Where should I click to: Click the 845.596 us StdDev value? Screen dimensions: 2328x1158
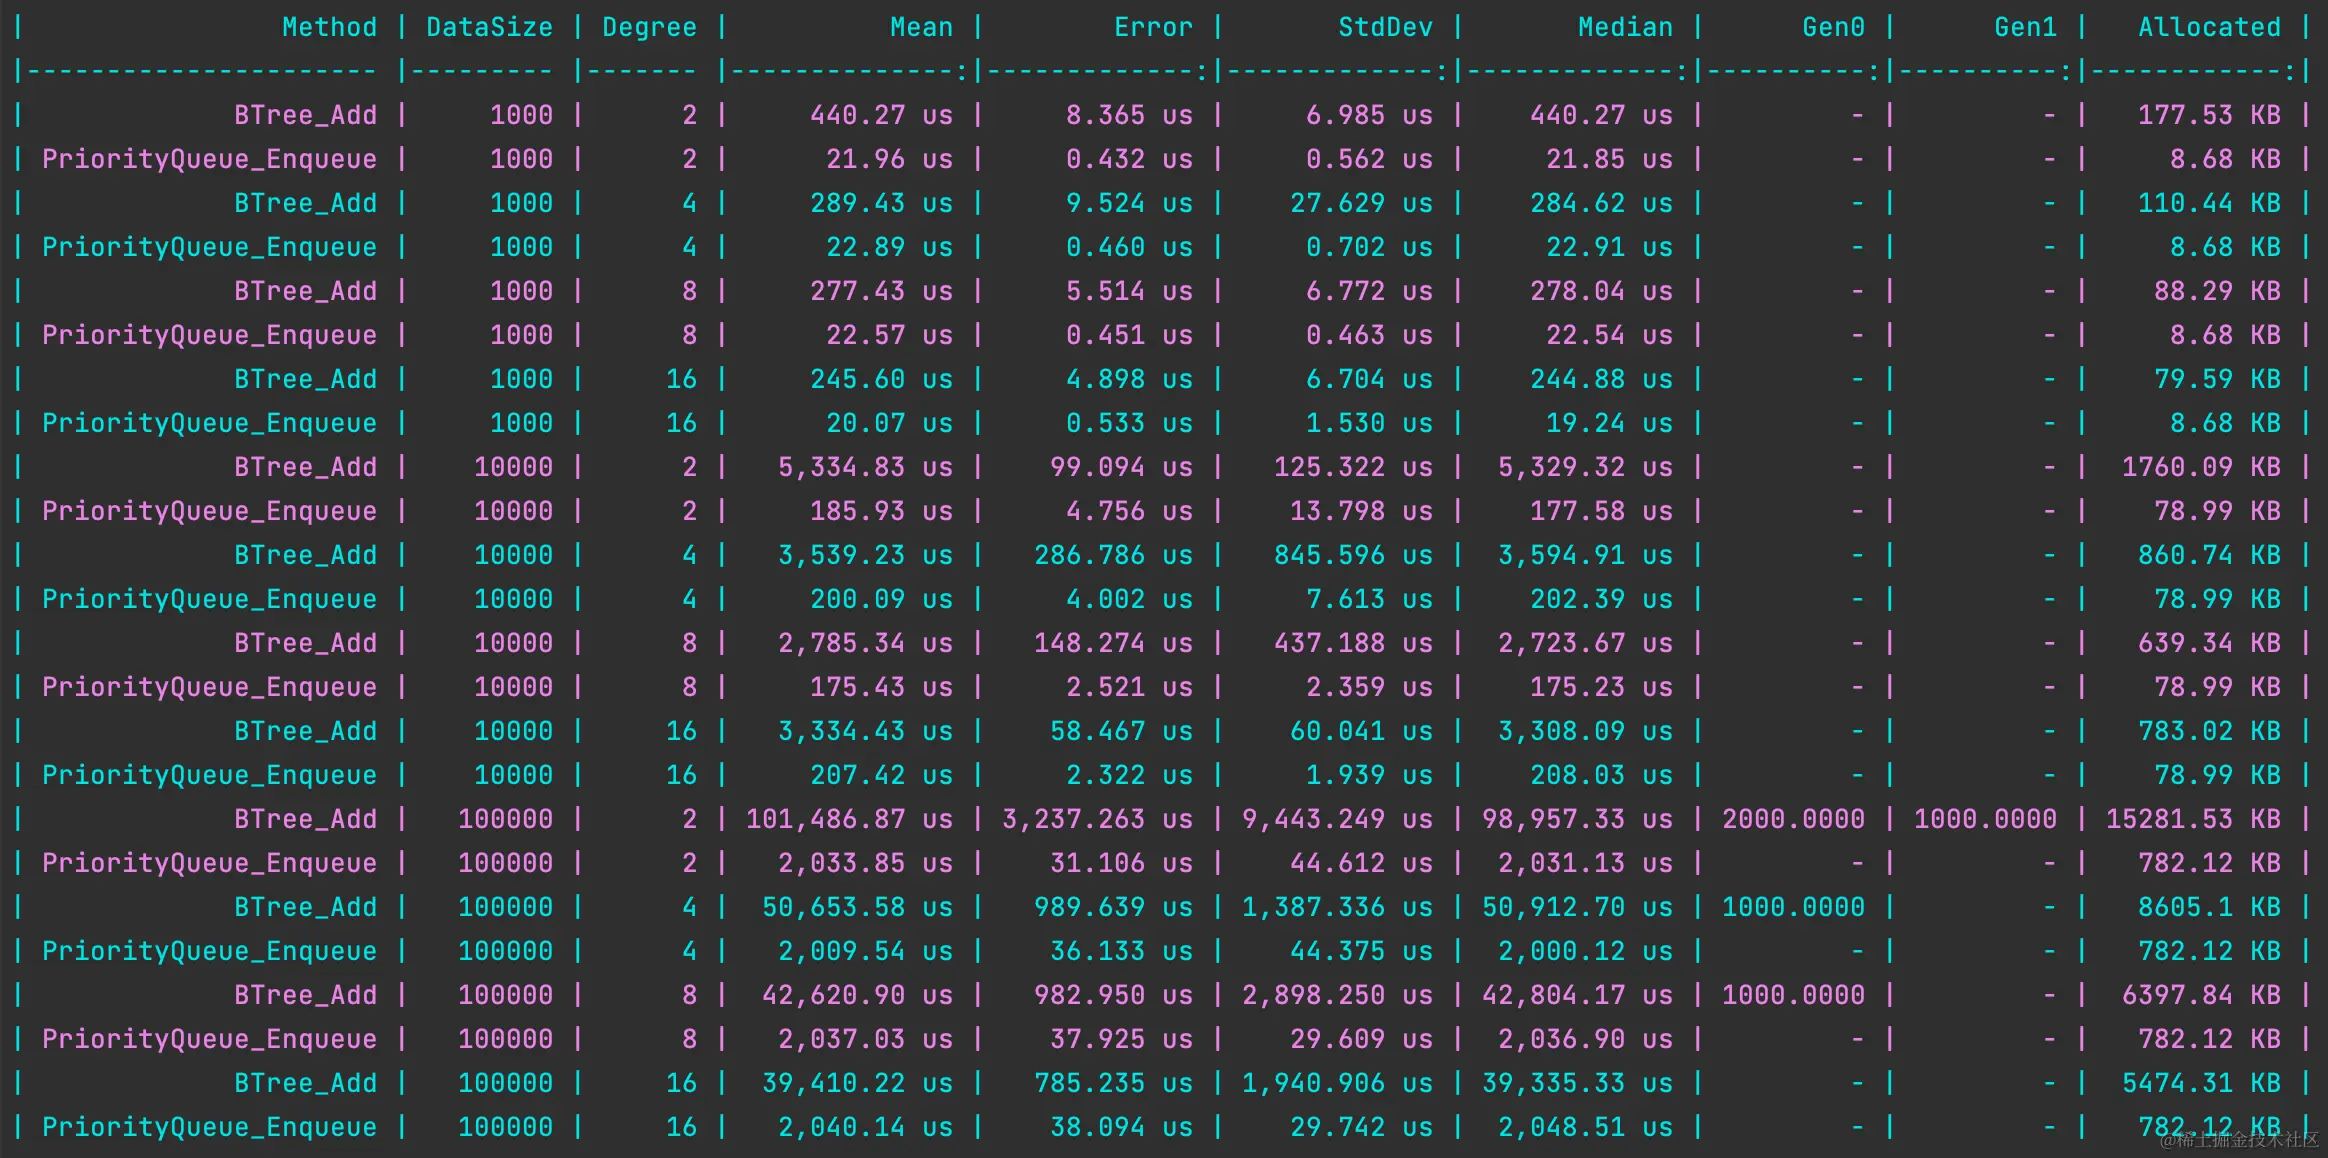click(x=1353, y=555)
